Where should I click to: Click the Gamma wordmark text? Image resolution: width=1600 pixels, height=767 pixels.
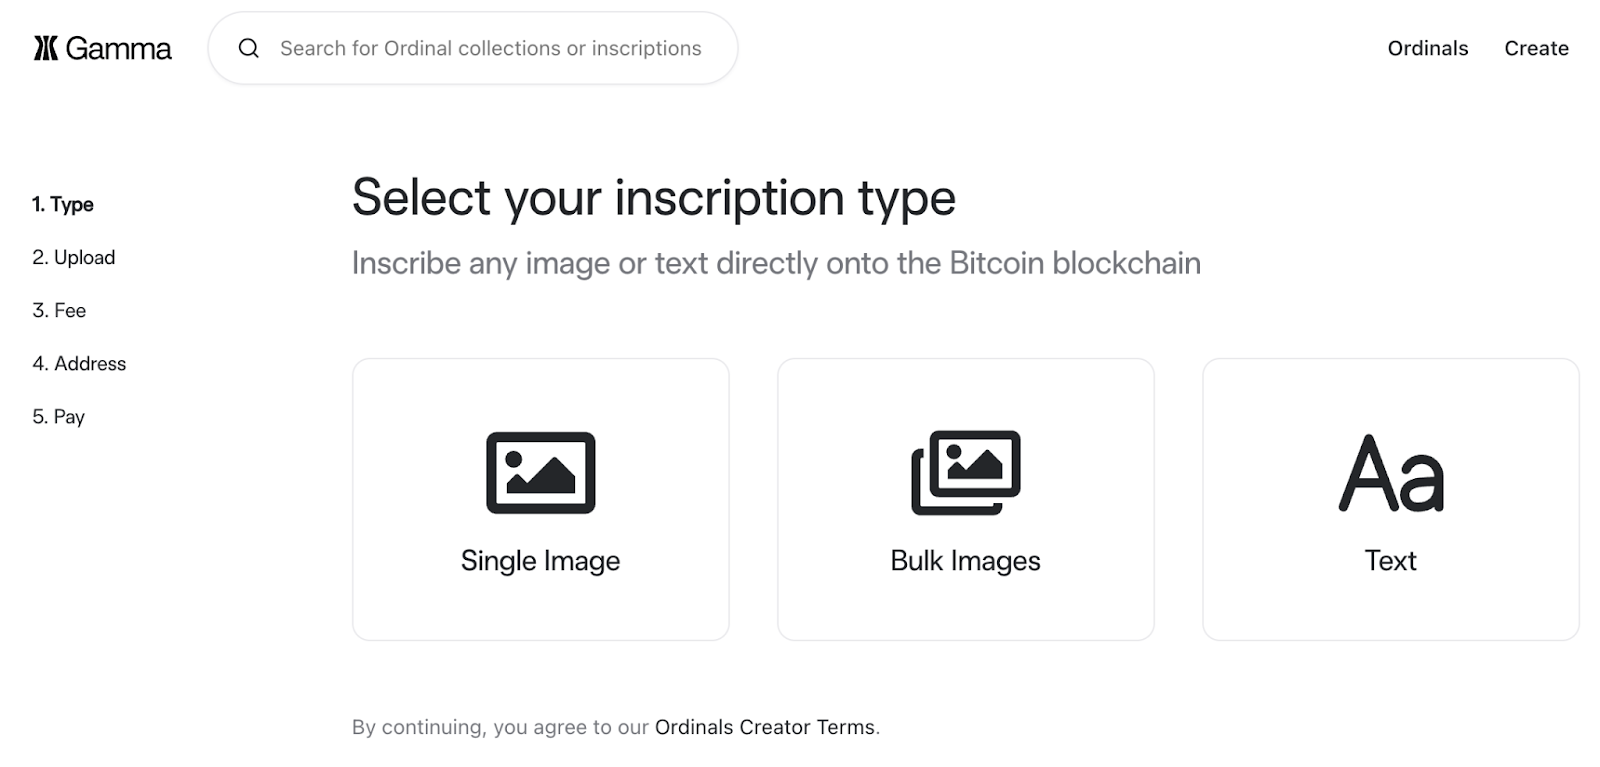pos(119,48)
